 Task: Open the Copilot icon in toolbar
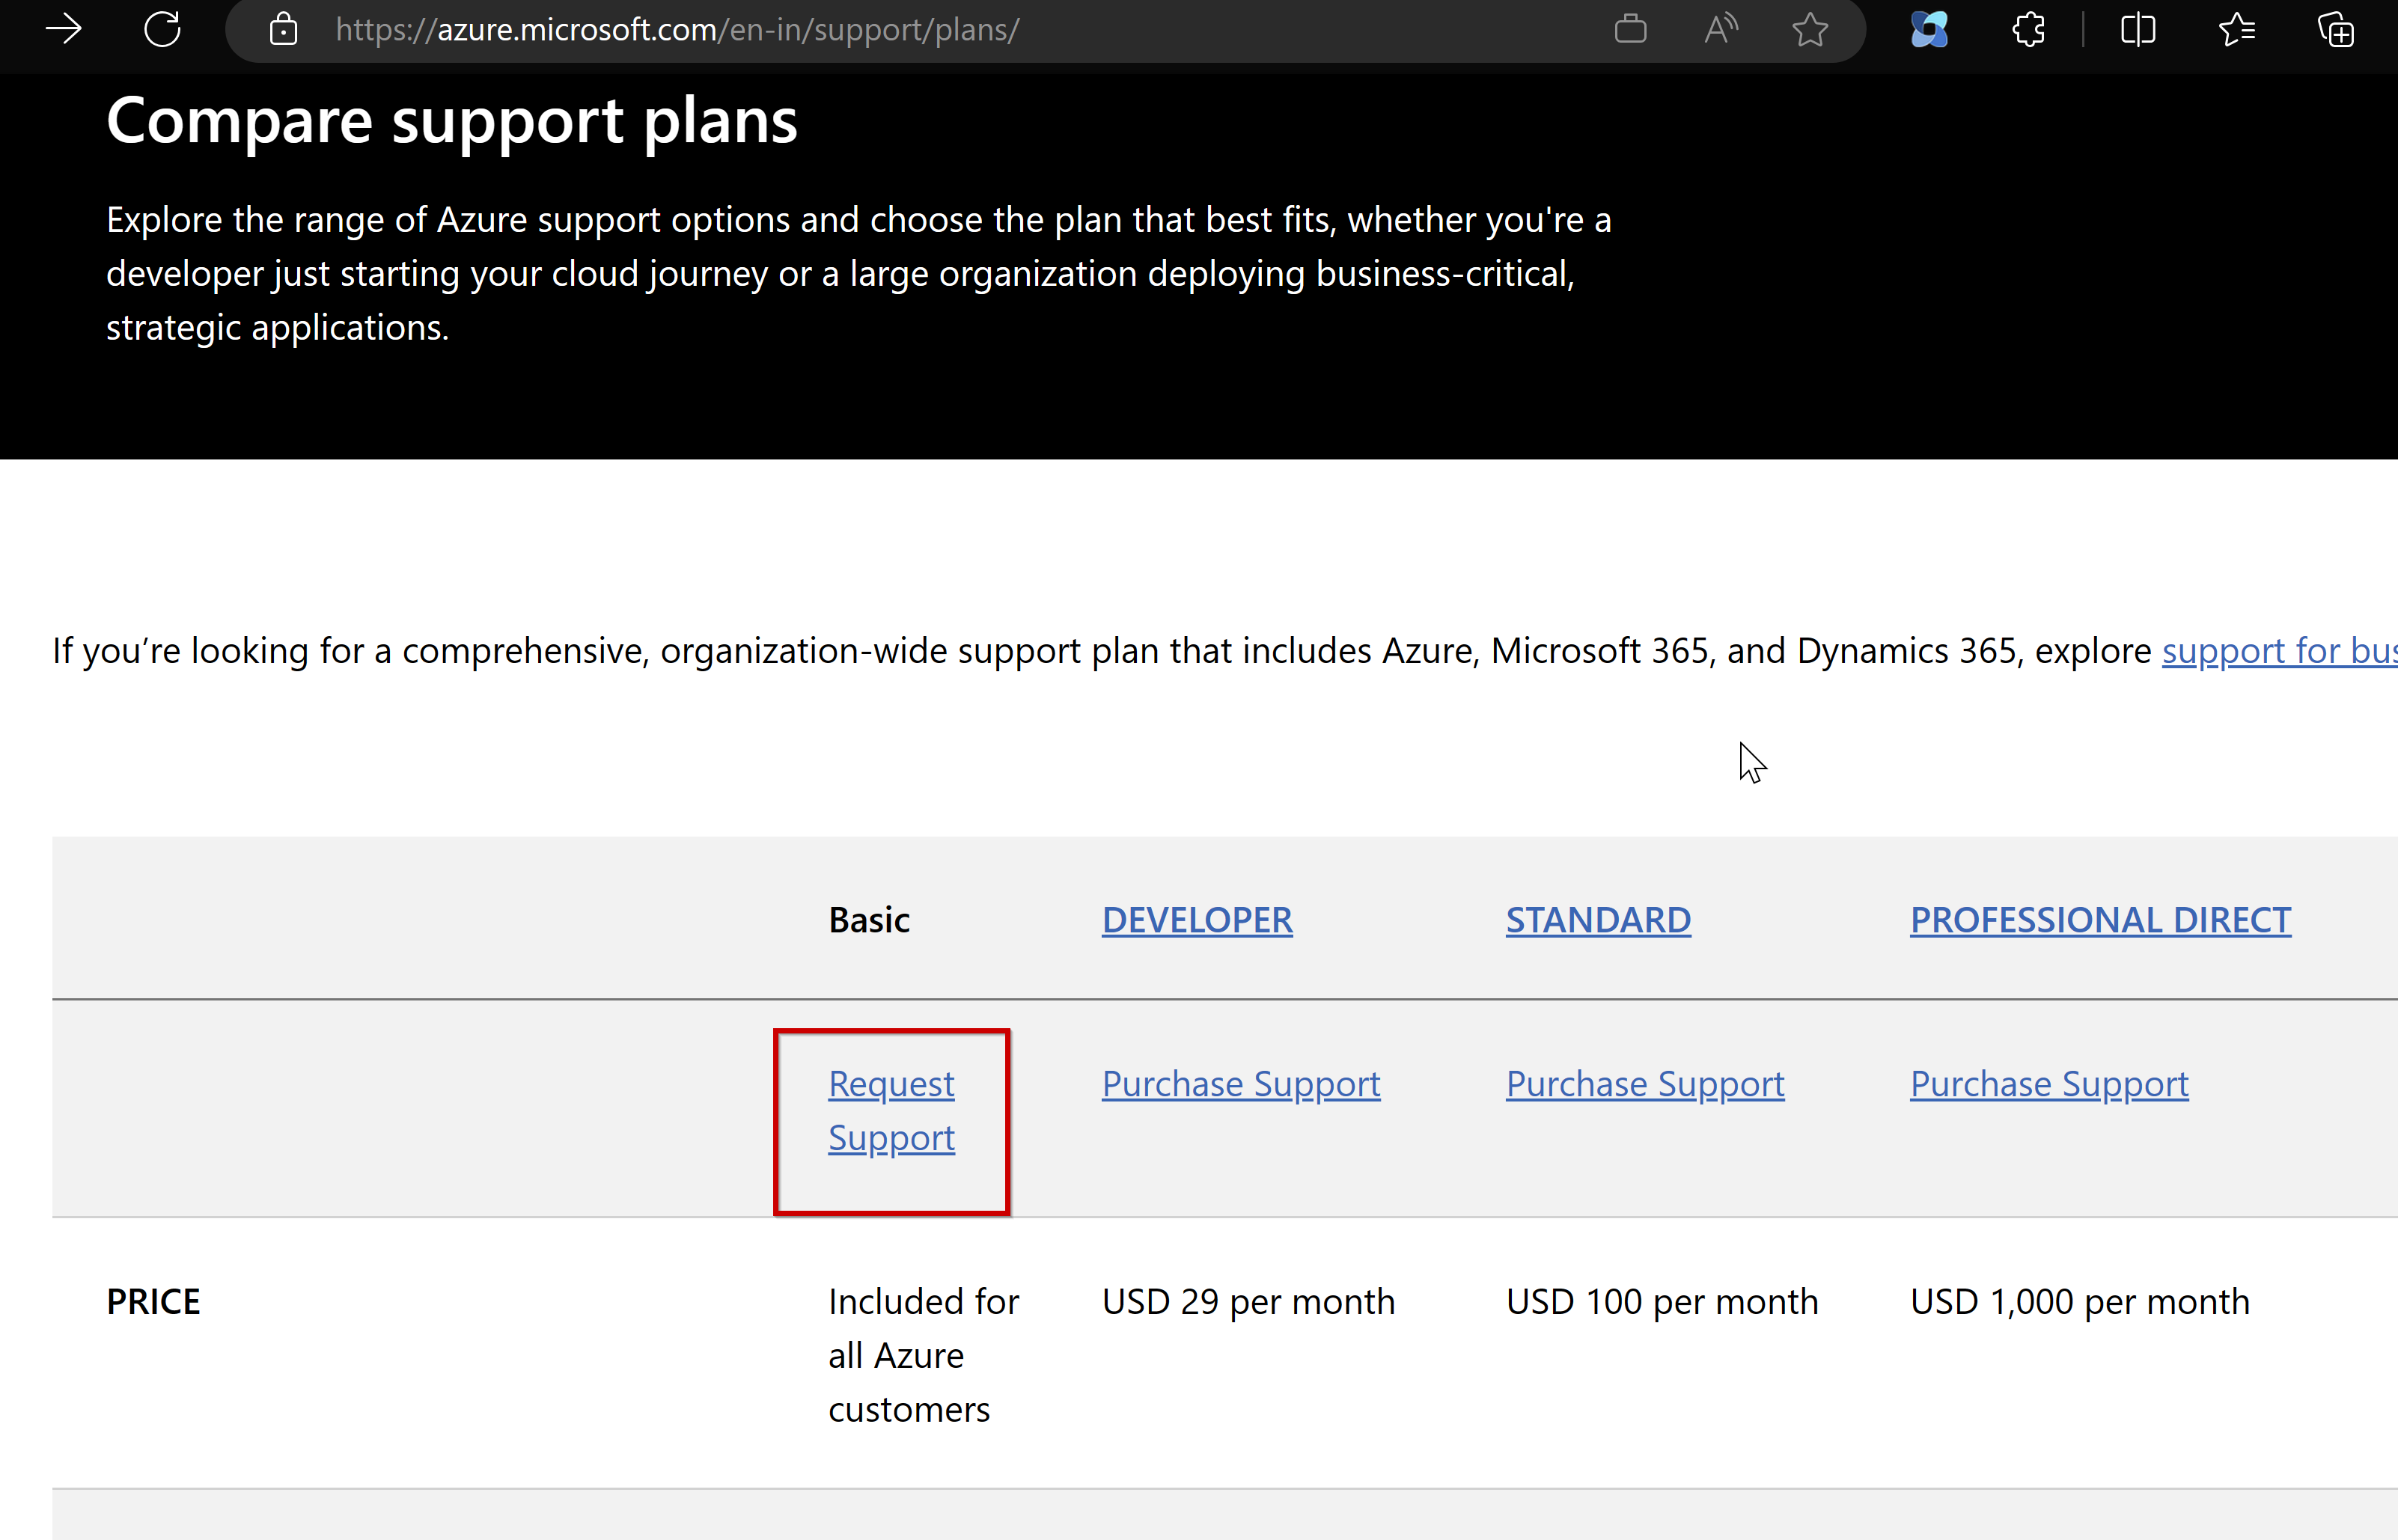point(1929,29)
